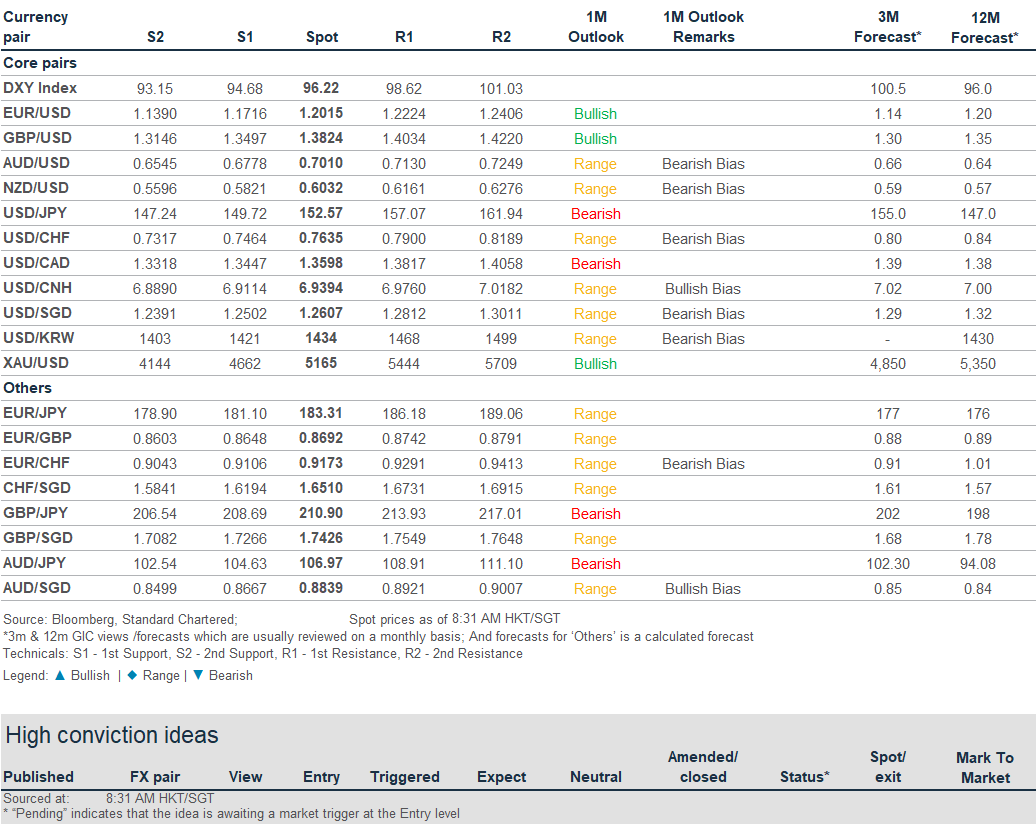The height and width of the screenshot is (824, 1036).
Task: Click the GBP/USD Bullish outlook label
Action: tap(596, 139)
